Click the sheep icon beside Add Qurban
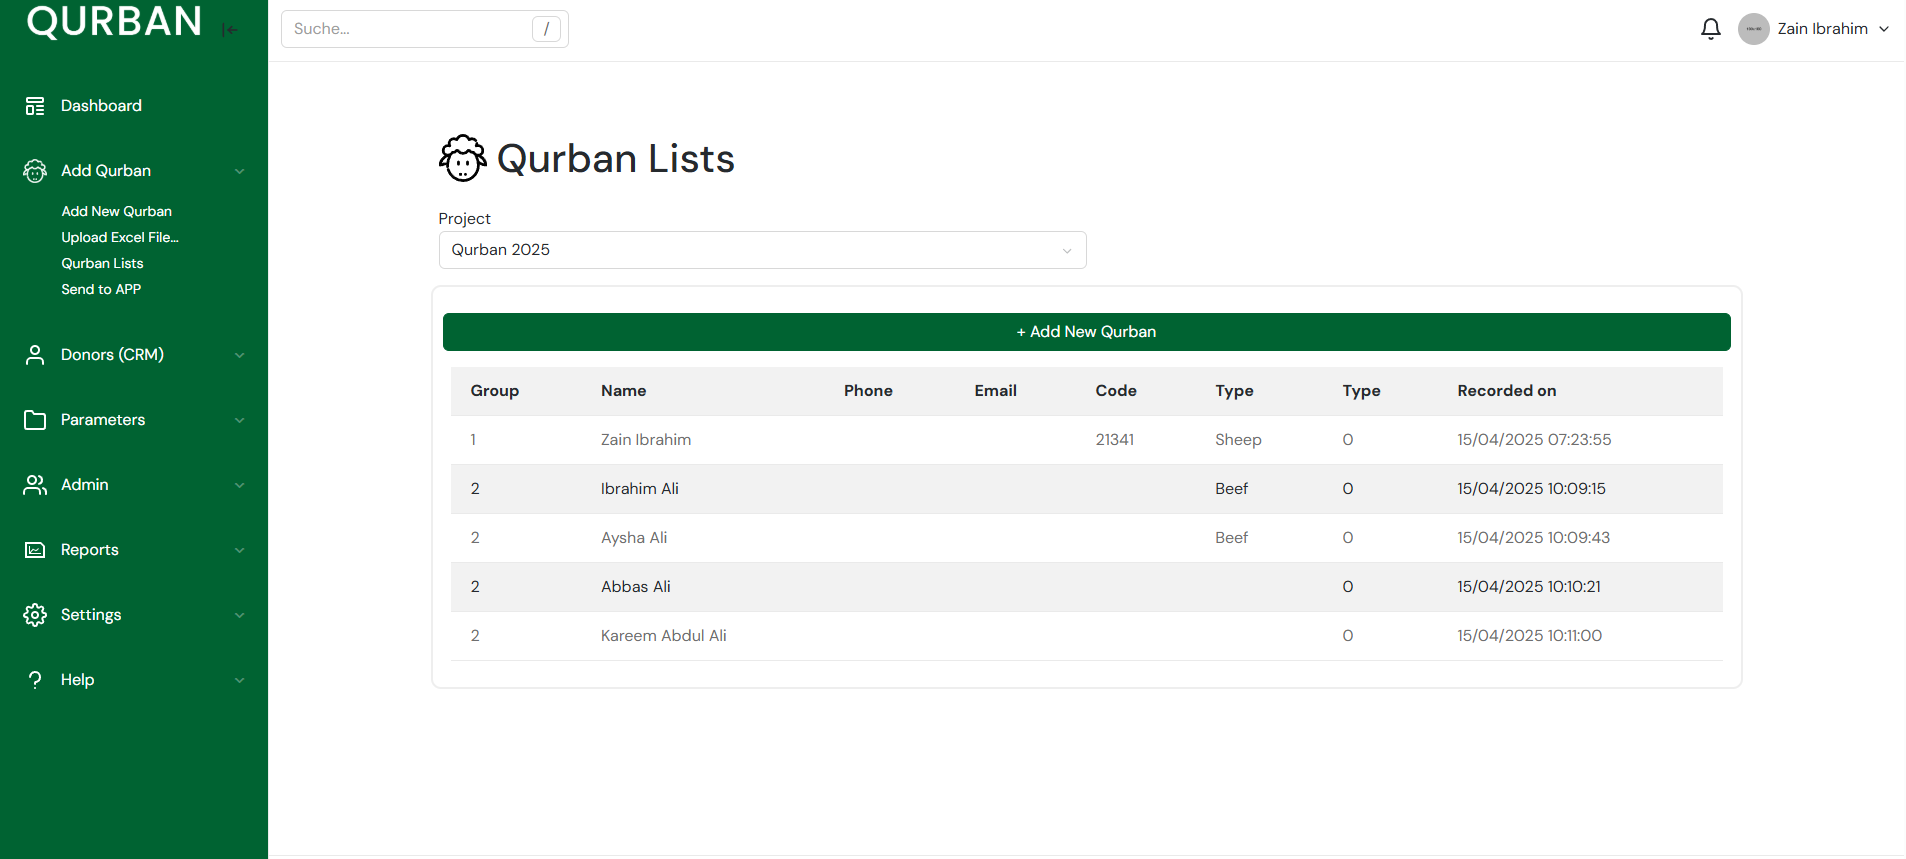Image resolution: width=1906 pixels, height=859 pixels. (x=35, y=171)
